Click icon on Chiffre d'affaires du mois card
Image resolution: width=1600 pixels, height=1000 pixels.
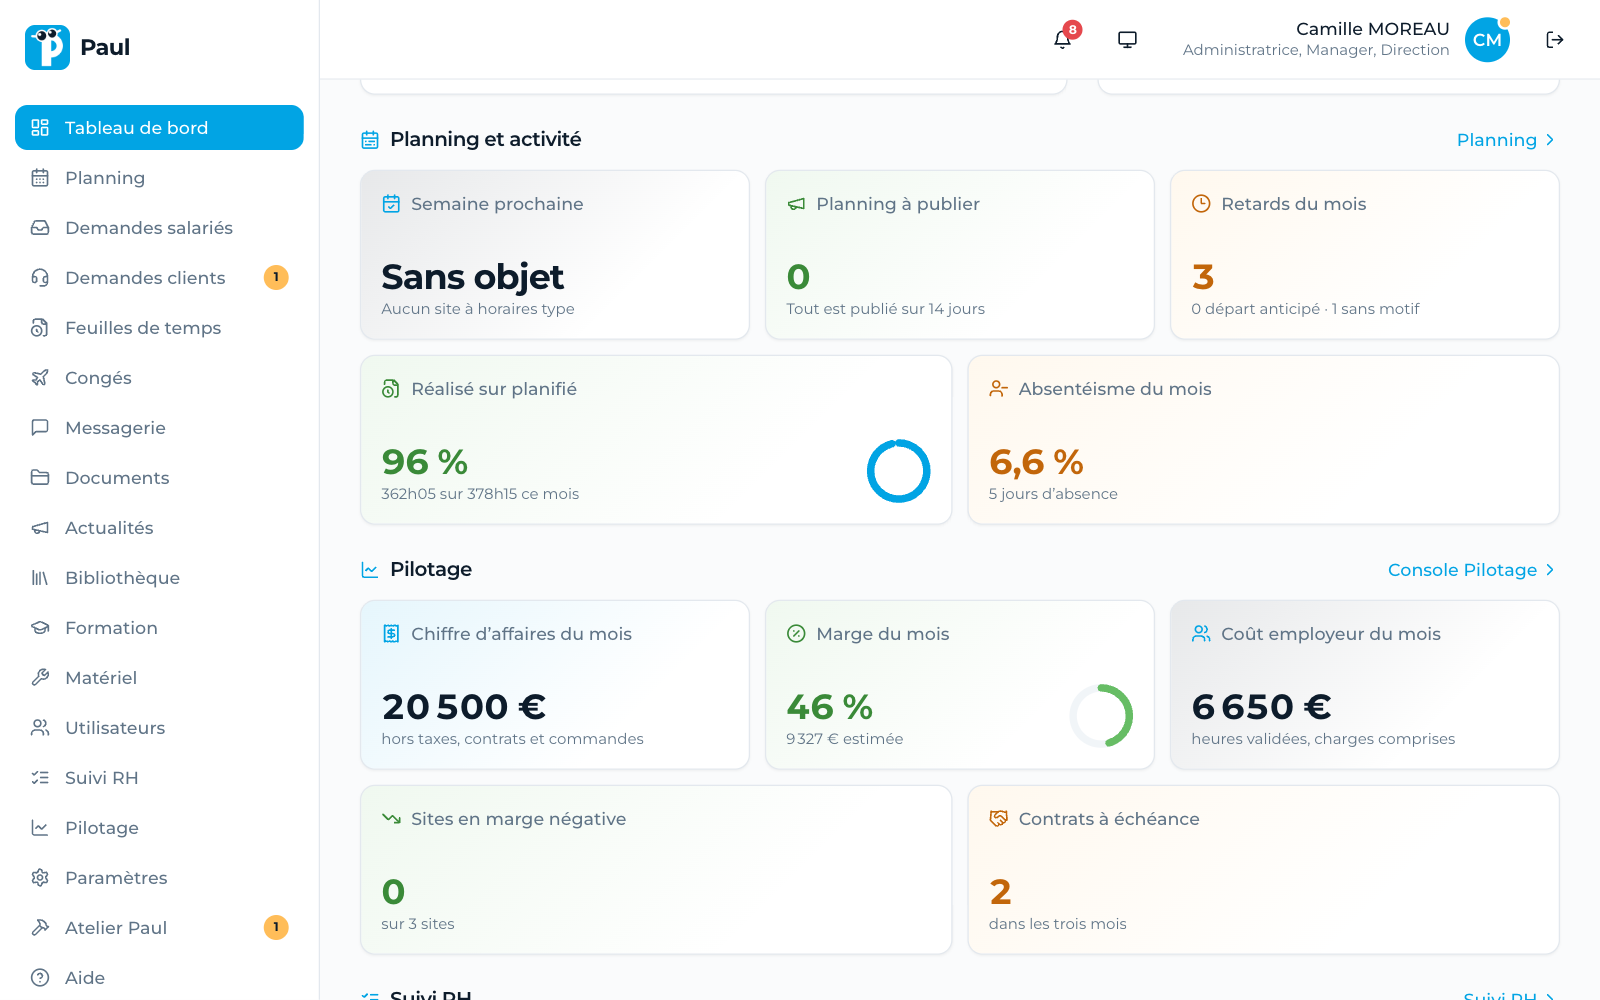tap(391, 634)
